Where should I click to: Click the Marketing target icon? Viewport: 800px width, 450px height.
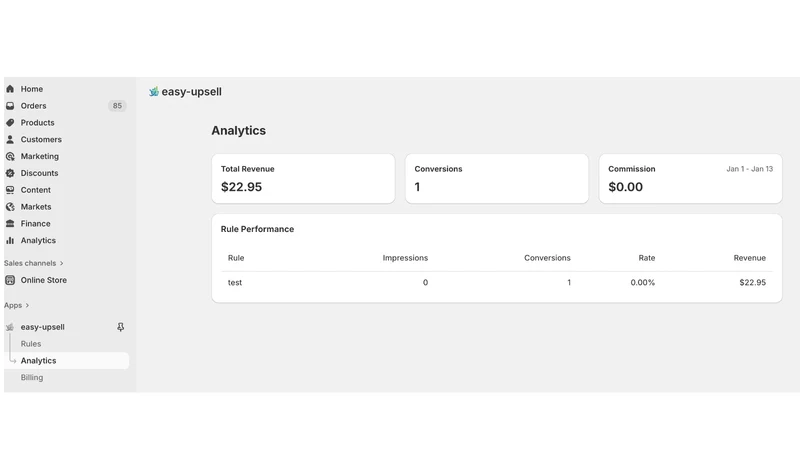10,156
